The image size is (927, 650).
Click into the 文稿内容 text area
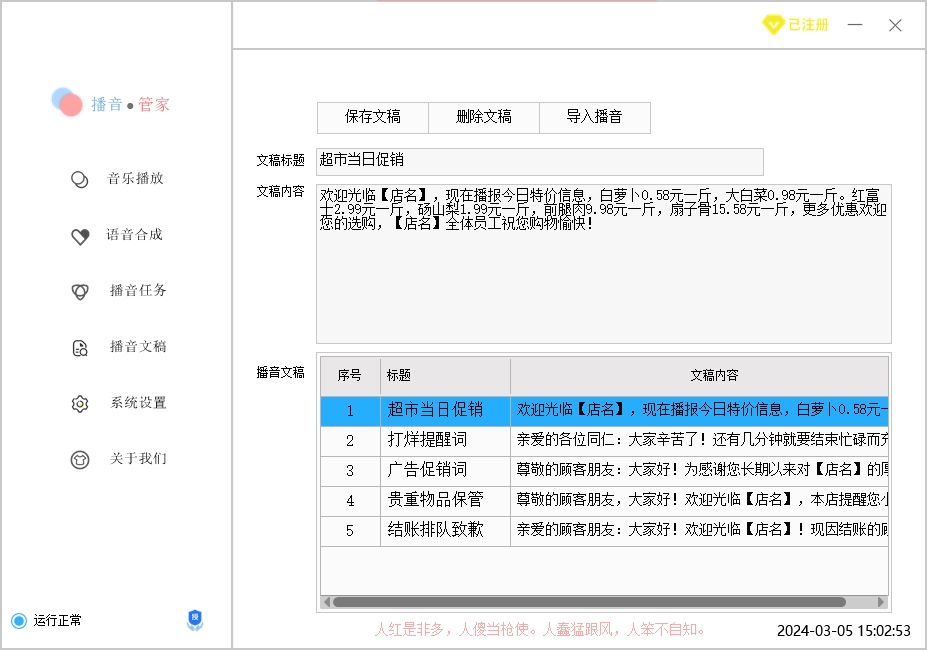(x=604, y=264)
